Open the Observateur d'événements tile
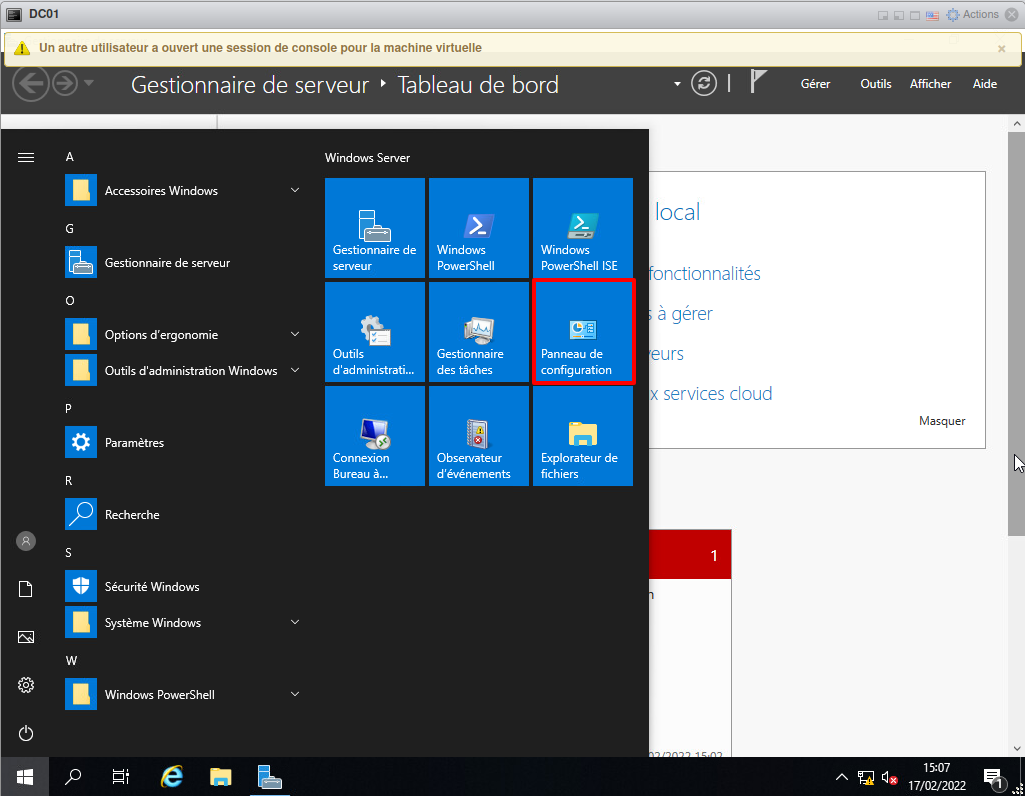Viewport: 1025px width, 796px height. click(478, 436)
